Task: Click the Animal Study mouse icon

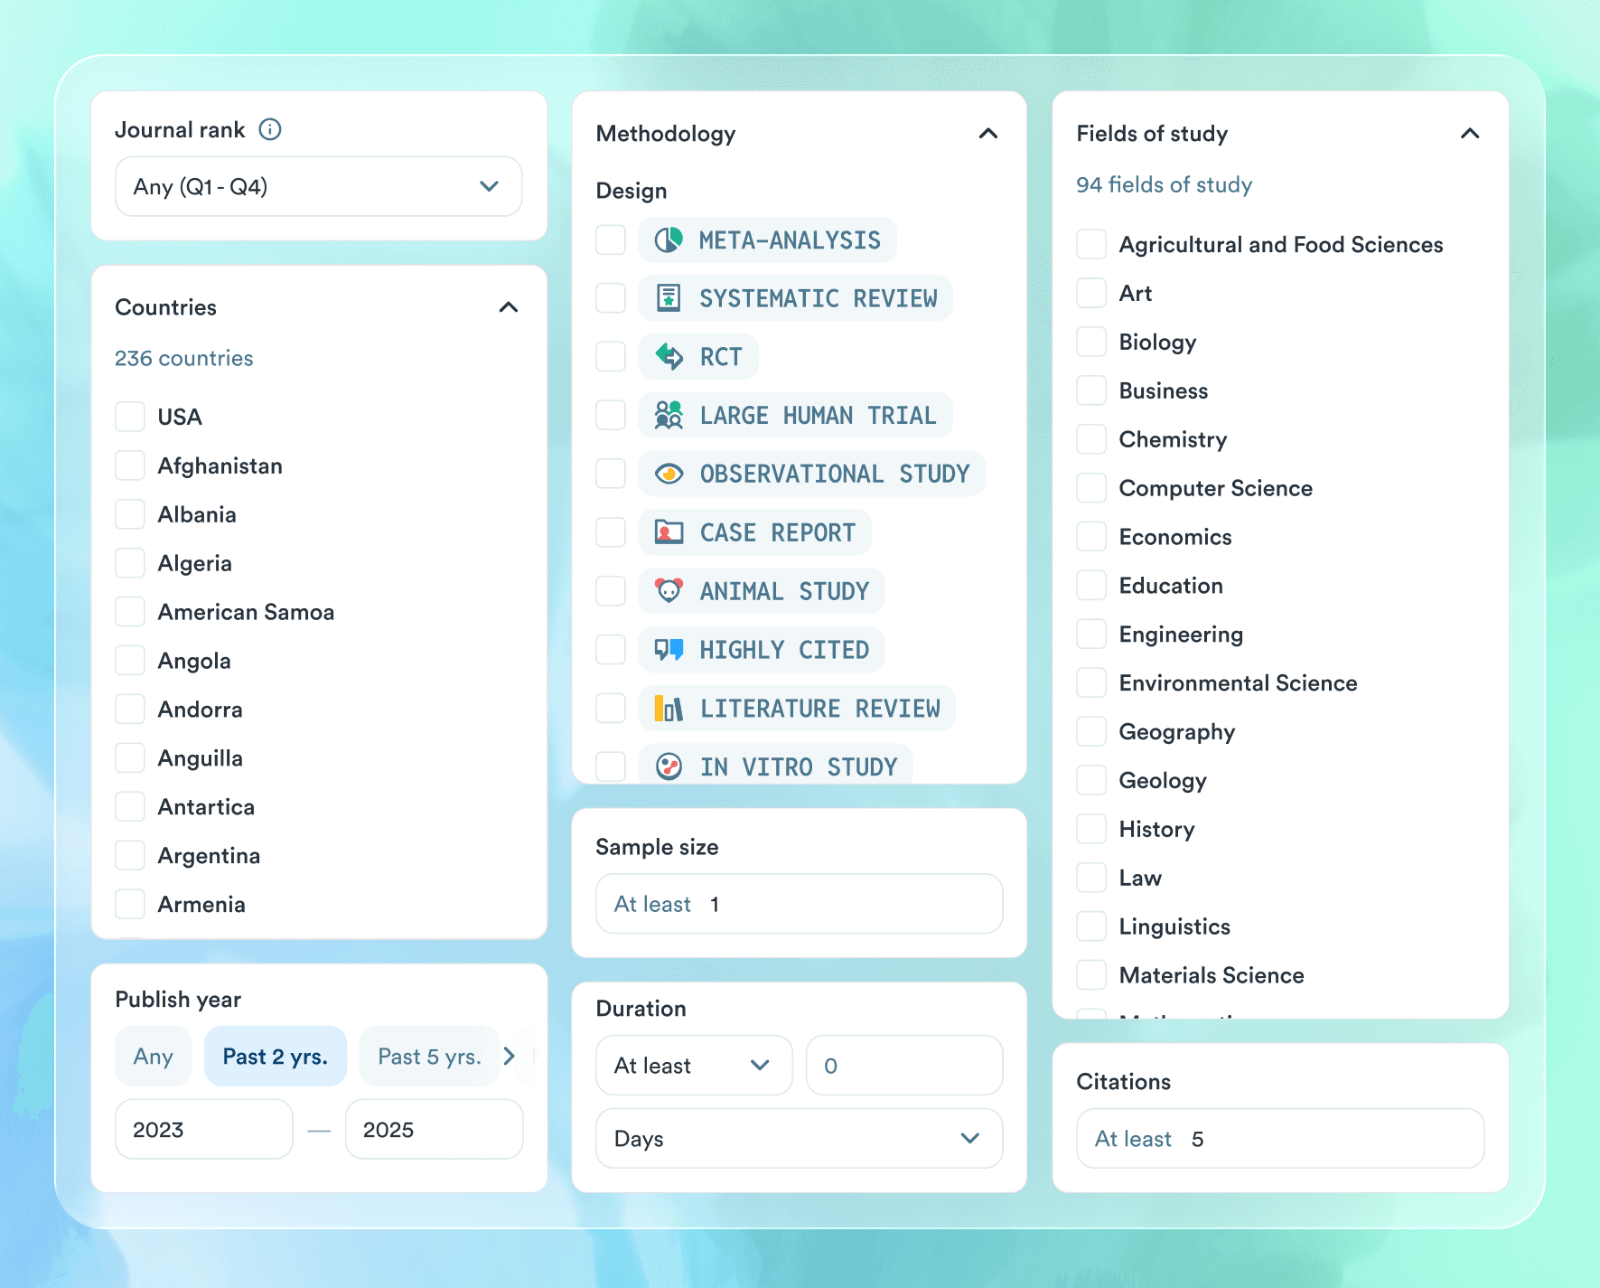Action: pos(668,590)
